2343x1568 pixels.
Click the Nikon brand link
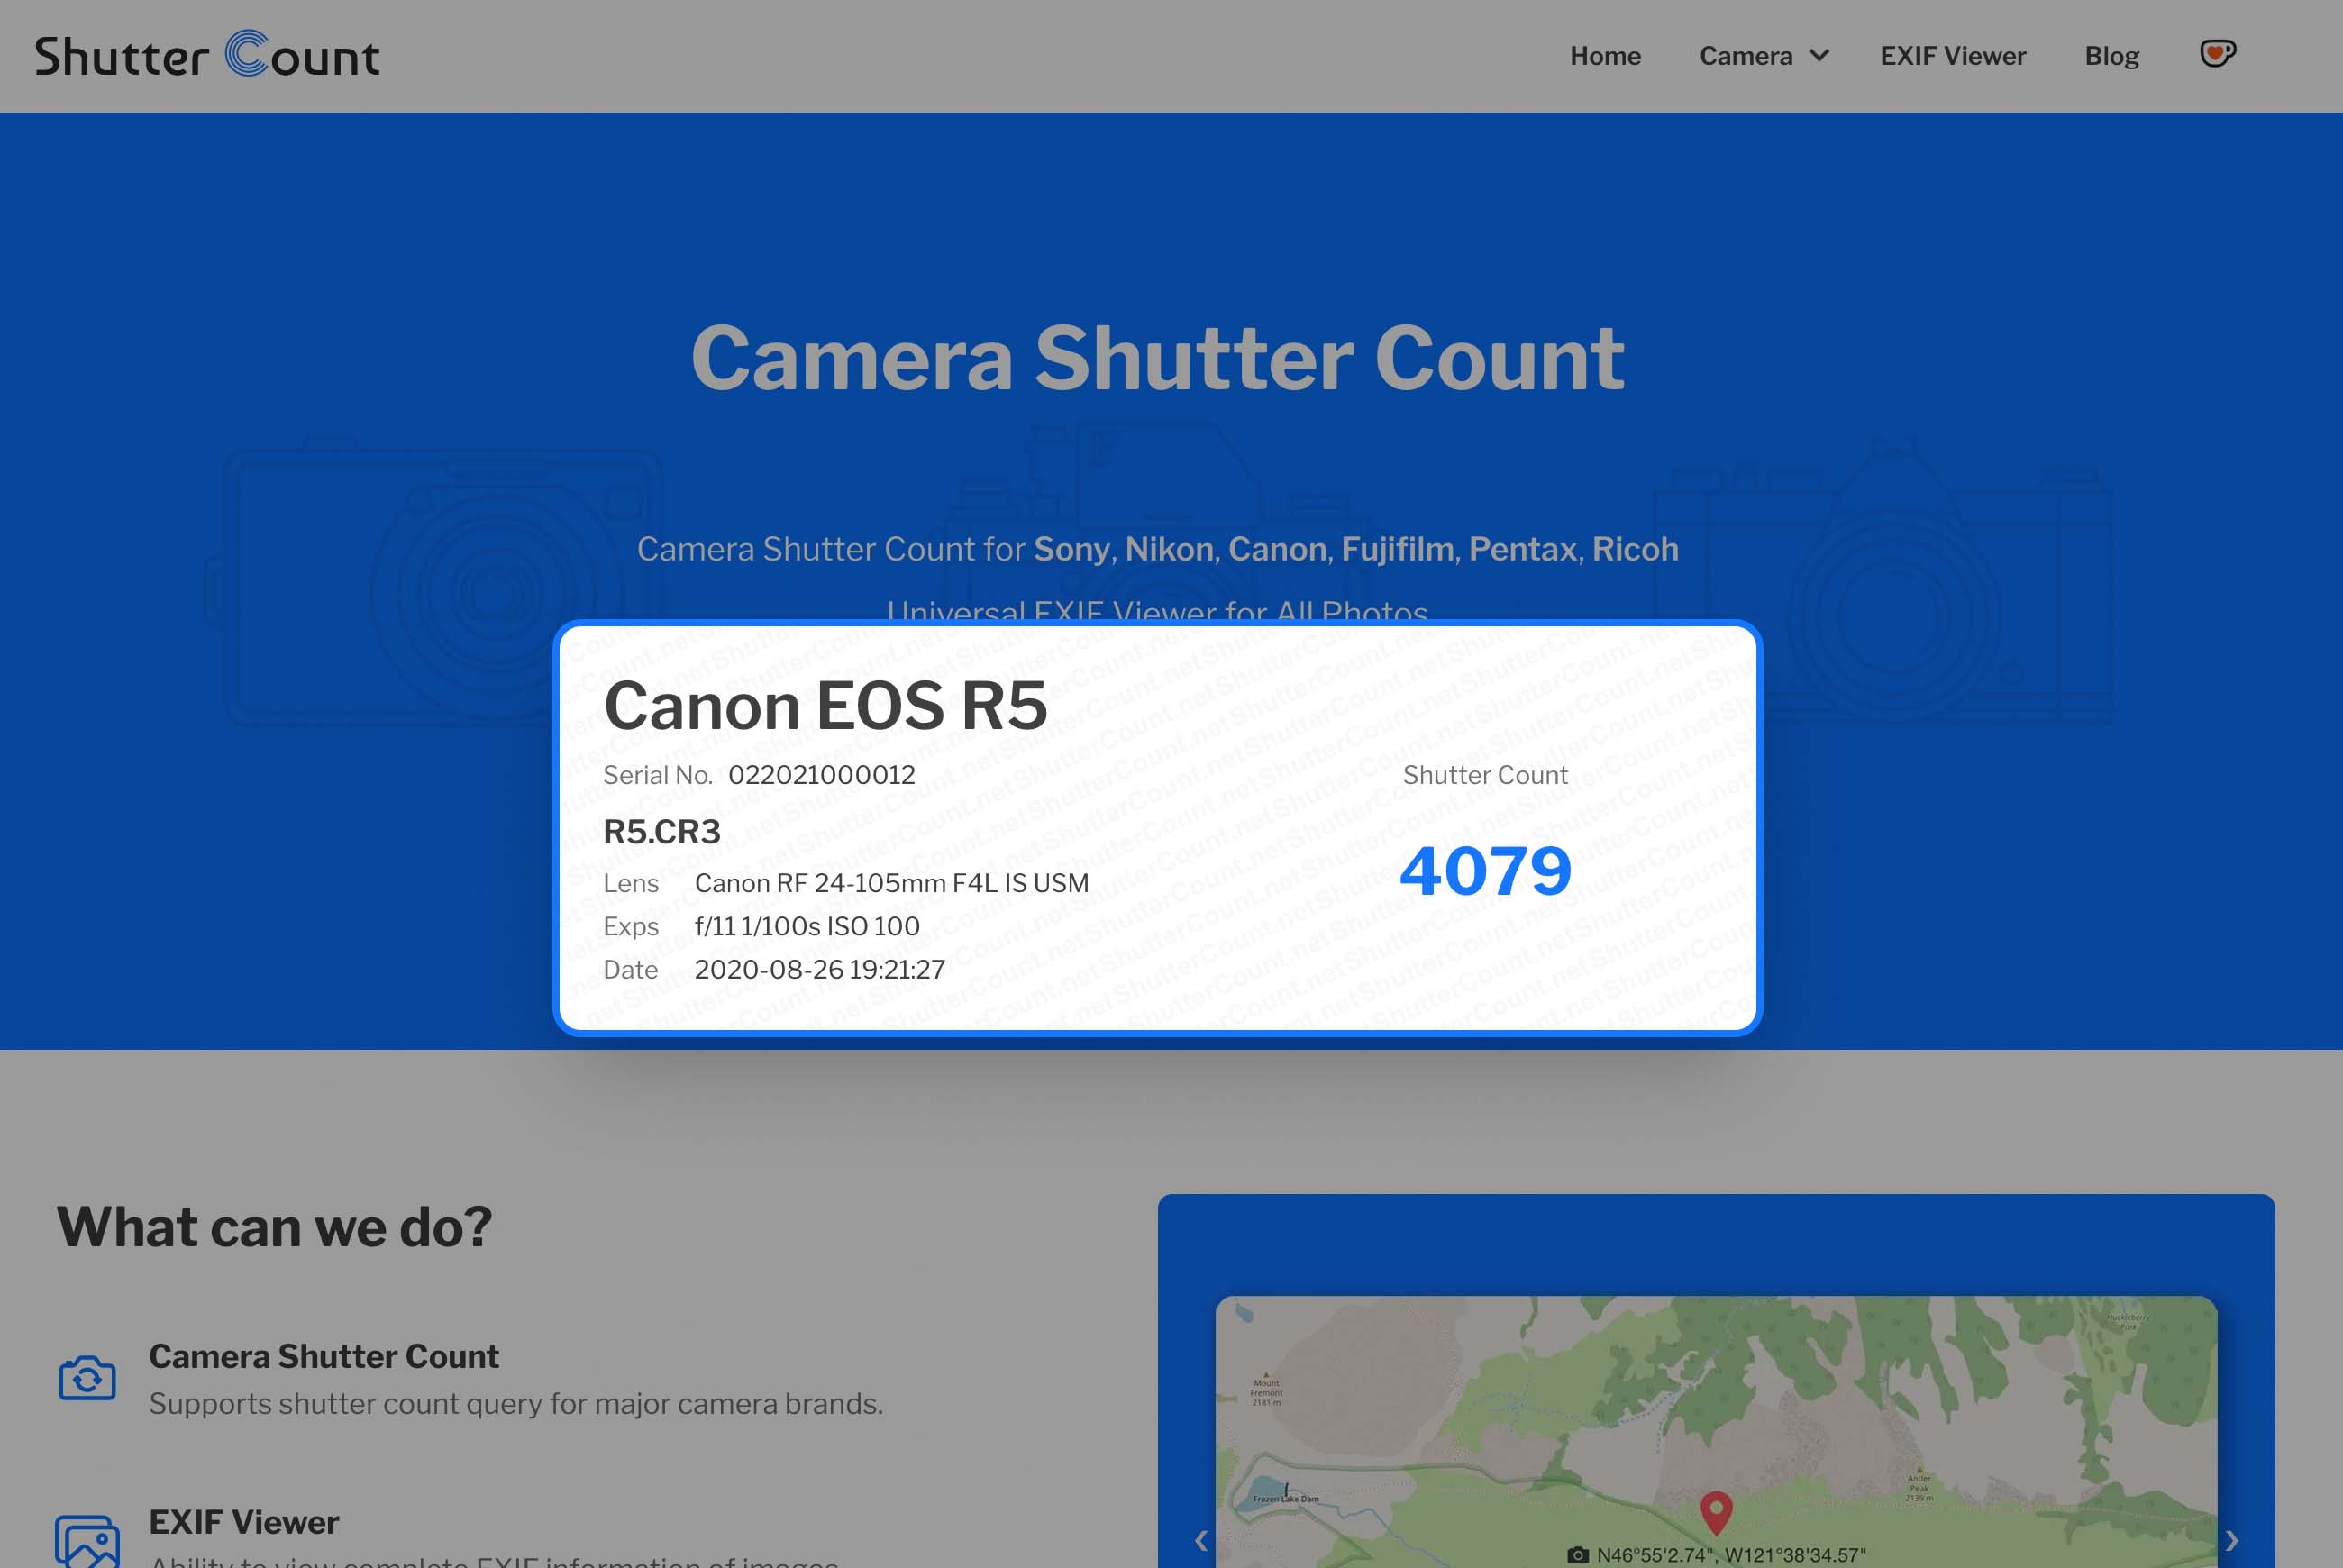click(1169, 549)
